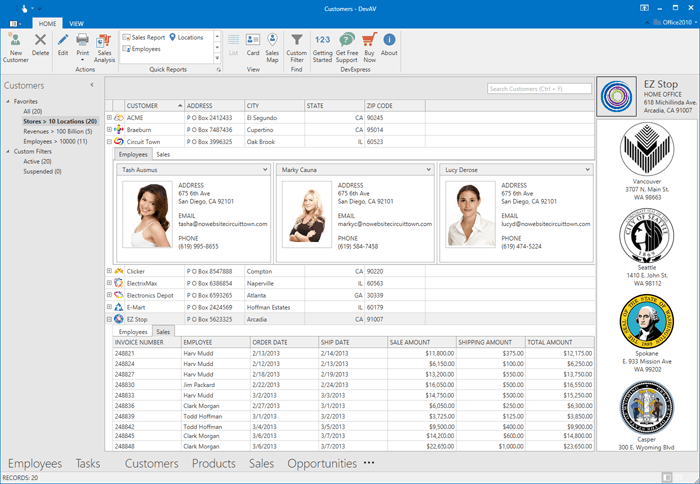Open the Print dropdown menu
The height and width of the screenshot is (484, 700).
click(83, 58)
